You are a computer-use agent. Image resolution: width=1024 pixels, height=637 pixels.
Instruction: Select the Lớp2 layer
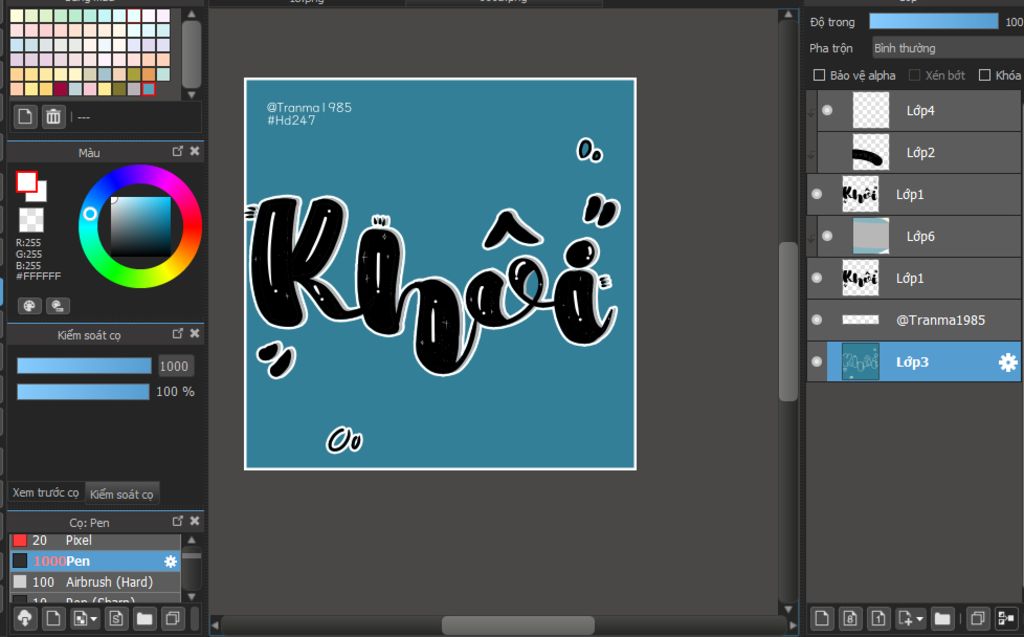coord(919,152)
